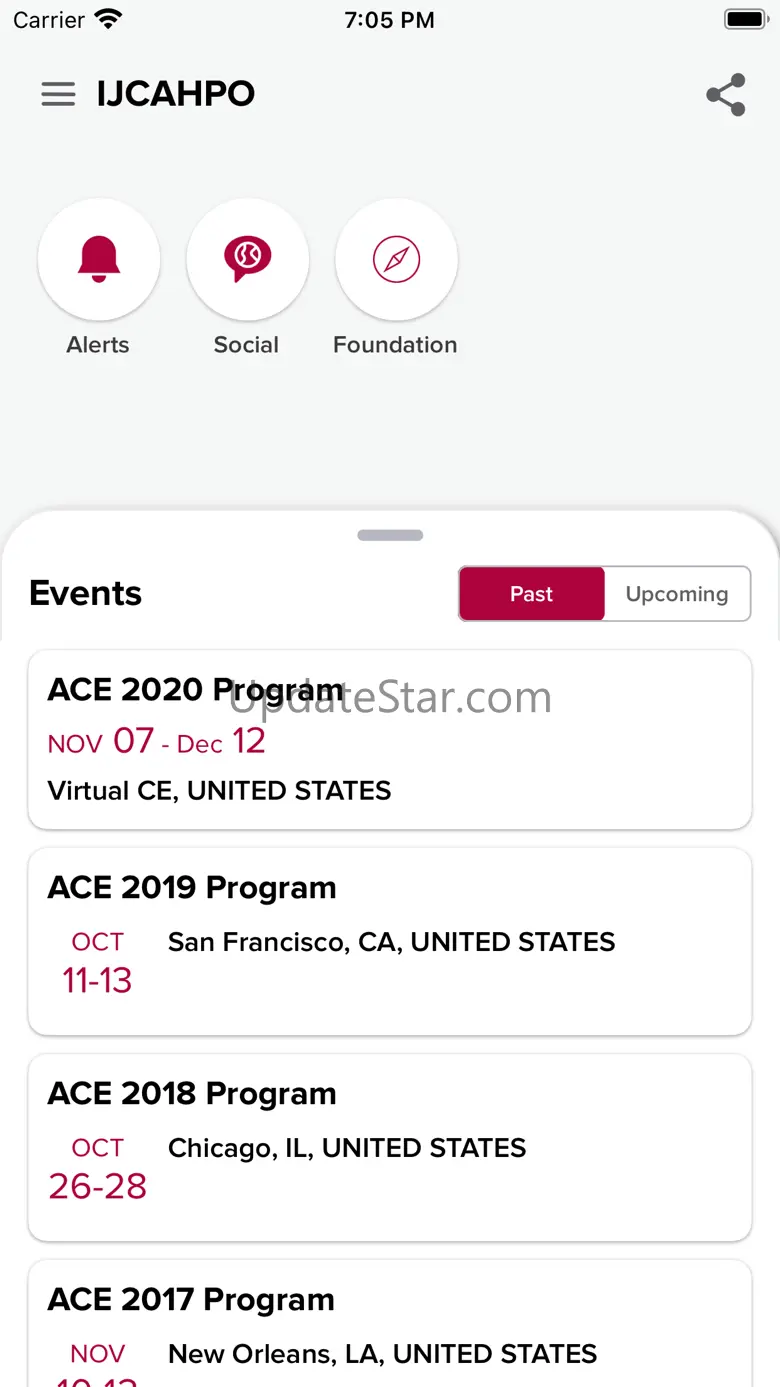Tap the Foundation label text
The height and width of the screenshot is (1387, 780).
[x=395, y=345]
